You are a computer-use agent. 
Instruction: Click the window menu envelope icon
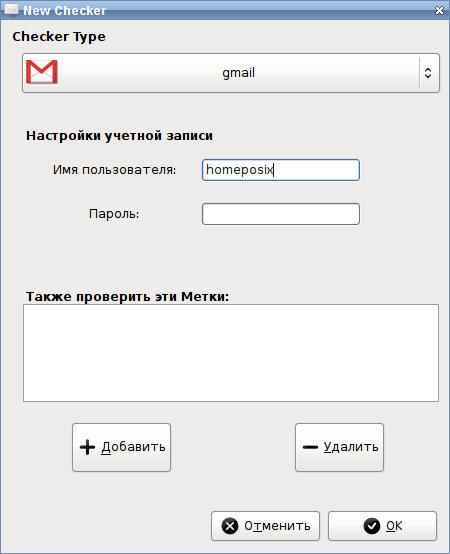click(x=11, y=10)
